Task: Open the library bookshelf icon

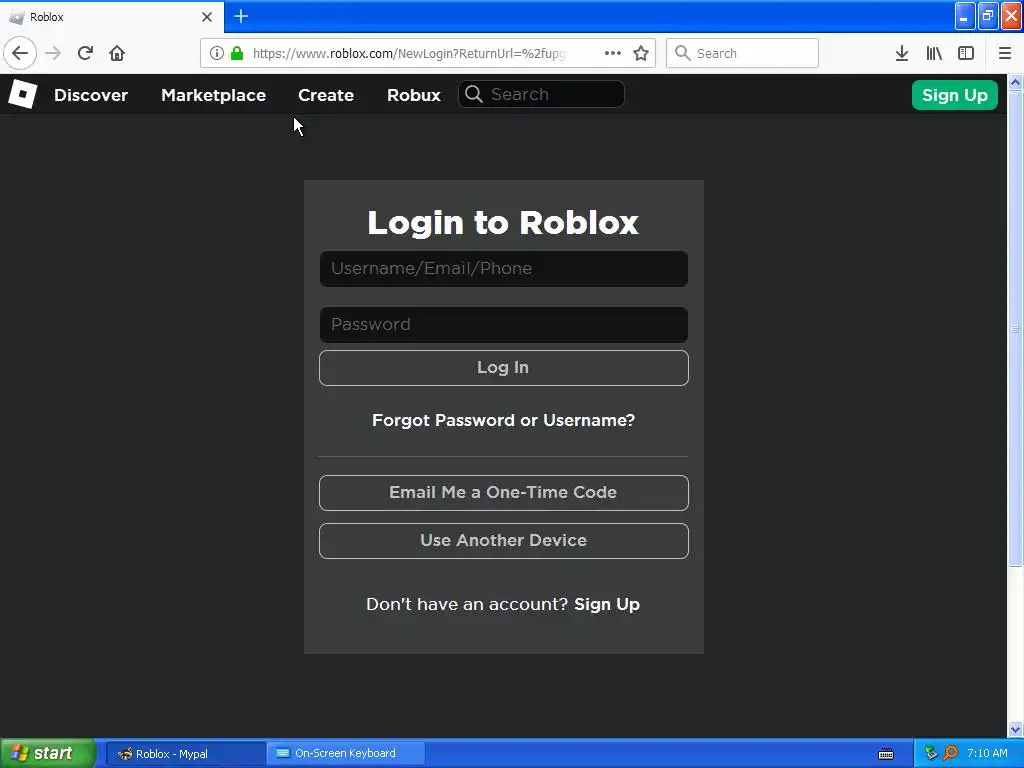Action: pos(934,53)
